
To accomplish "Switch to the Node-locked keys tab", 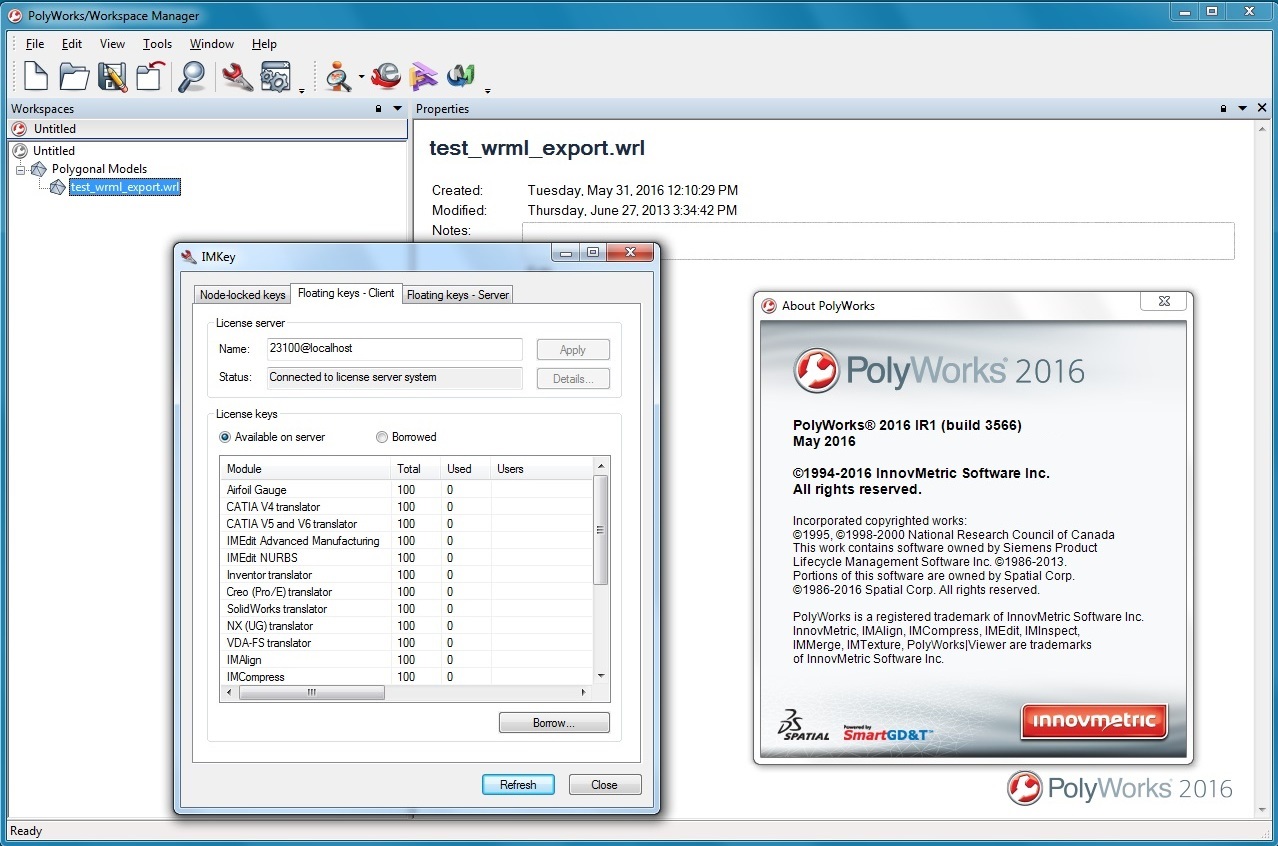I will pyautogui.click(x=242, y=295).
